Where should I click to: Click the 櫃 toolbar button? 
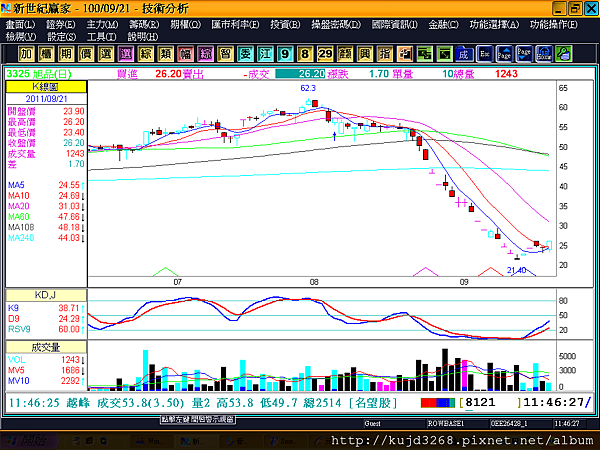pos(46,54)
